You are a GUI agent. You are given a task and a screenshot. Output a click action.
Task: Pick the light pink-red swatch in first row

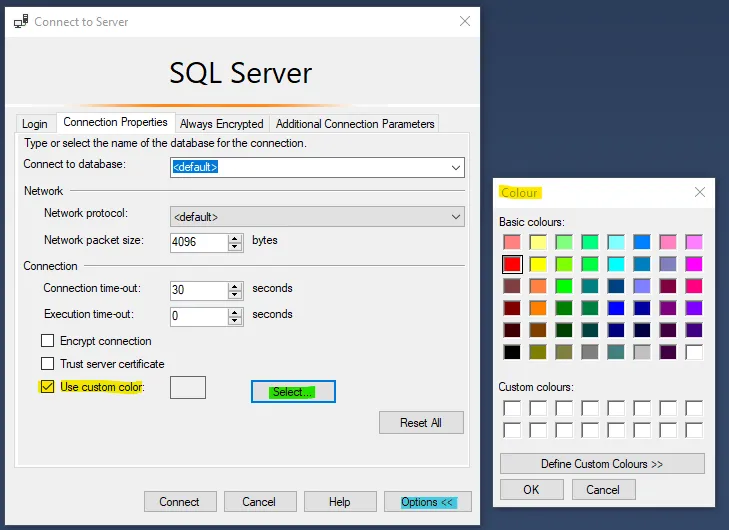512,242
